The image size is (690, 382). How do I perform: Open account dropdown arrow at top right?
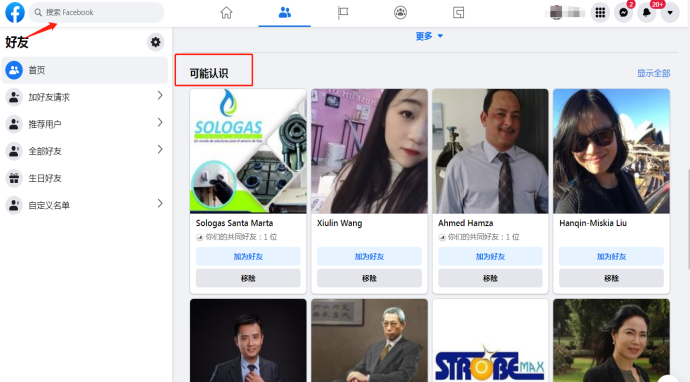670,13
